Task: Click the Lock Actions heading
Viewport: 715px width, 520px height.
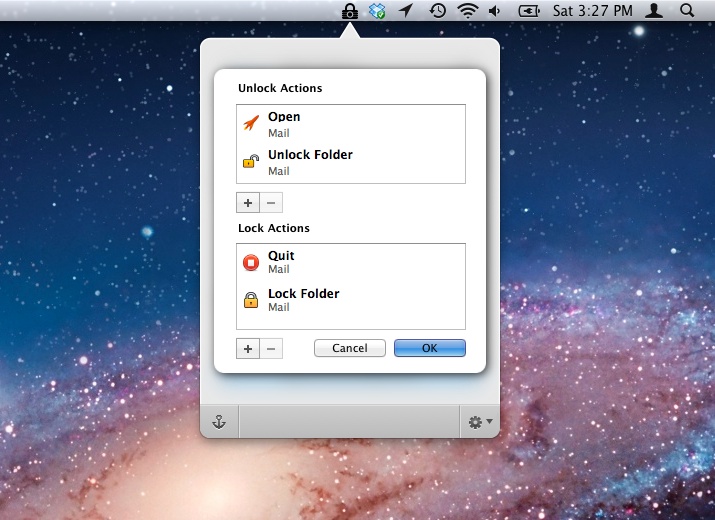Action: (274, 228)
